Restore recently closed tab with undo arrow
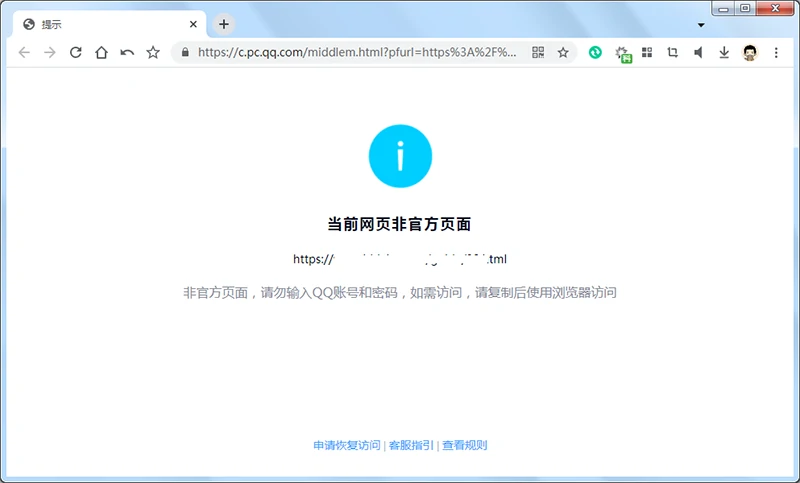This screenshot has width=800, height=483. [x=127, y=53]
